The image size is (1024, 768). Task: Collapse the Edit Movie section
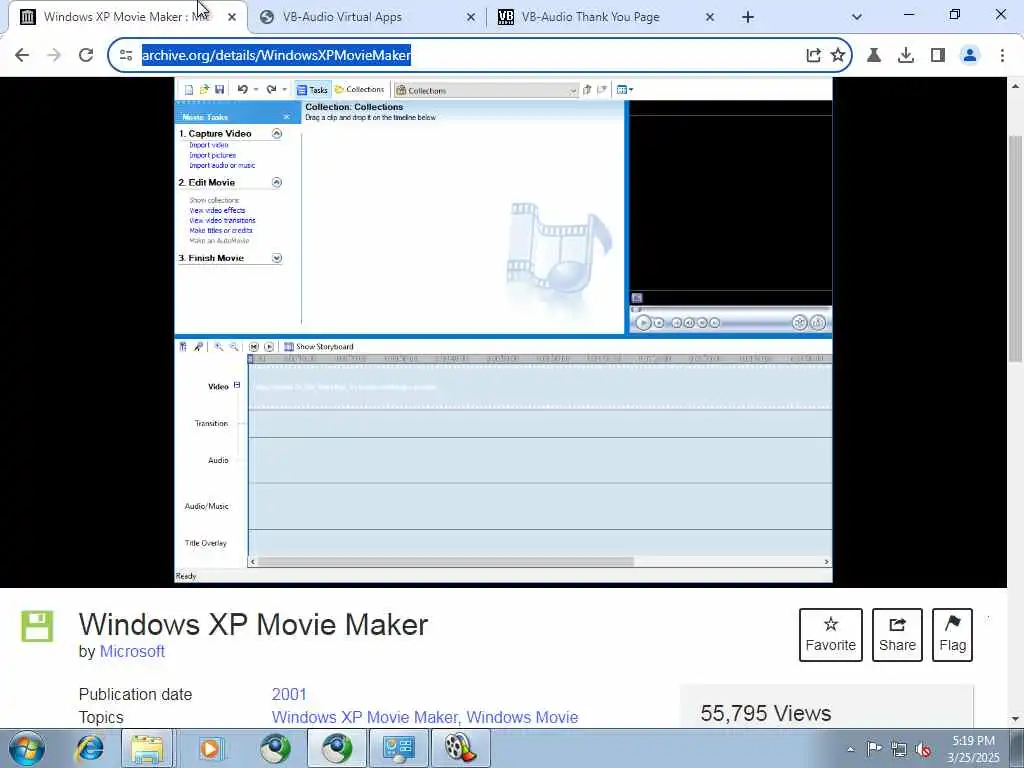(277, 182)
